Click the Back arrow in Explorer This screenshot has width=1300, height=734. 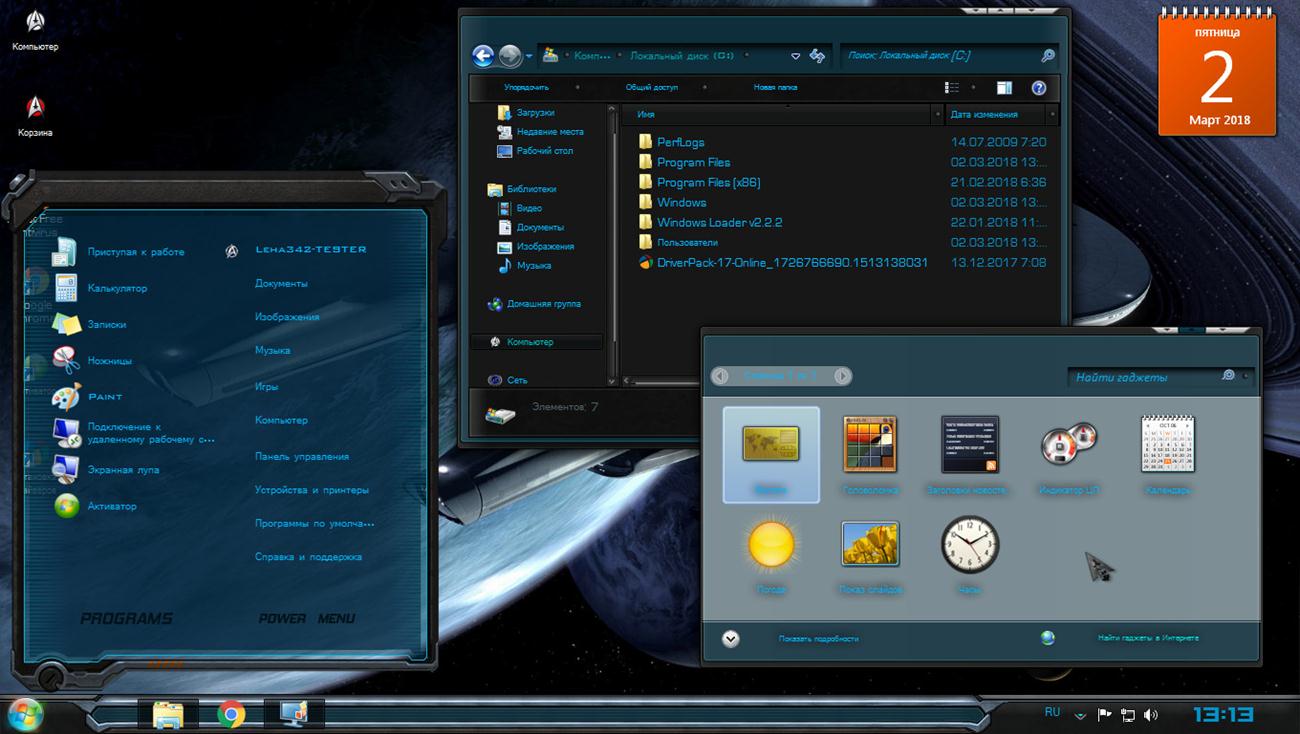[x=483, y=56]
